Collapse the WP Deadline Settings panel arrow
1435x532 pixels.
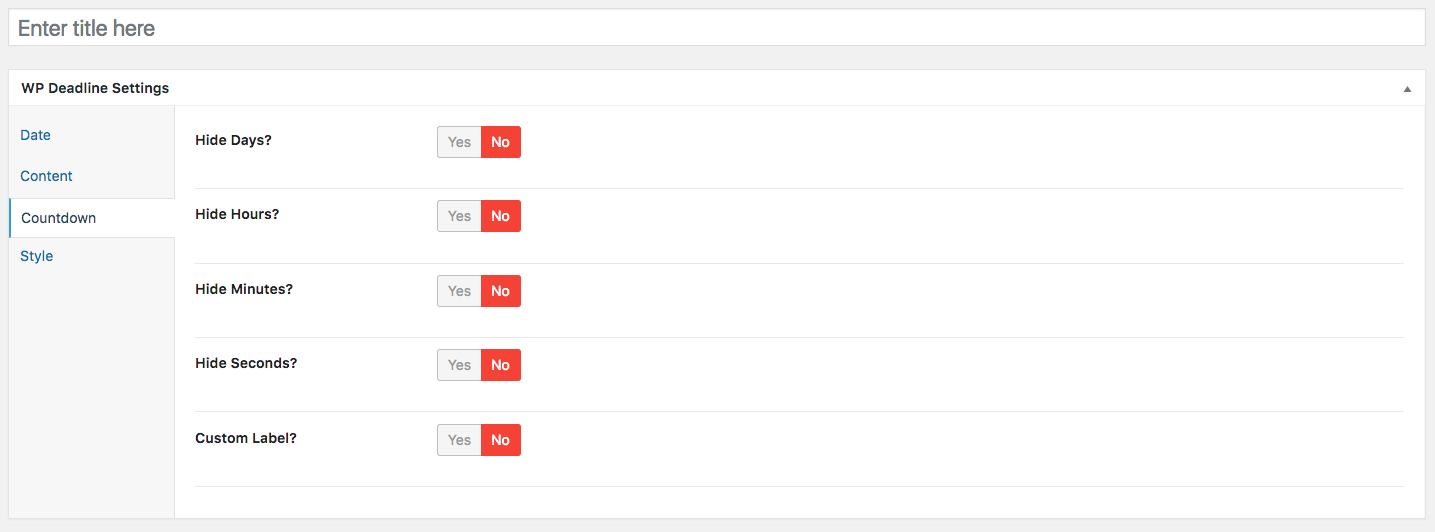1407,89
